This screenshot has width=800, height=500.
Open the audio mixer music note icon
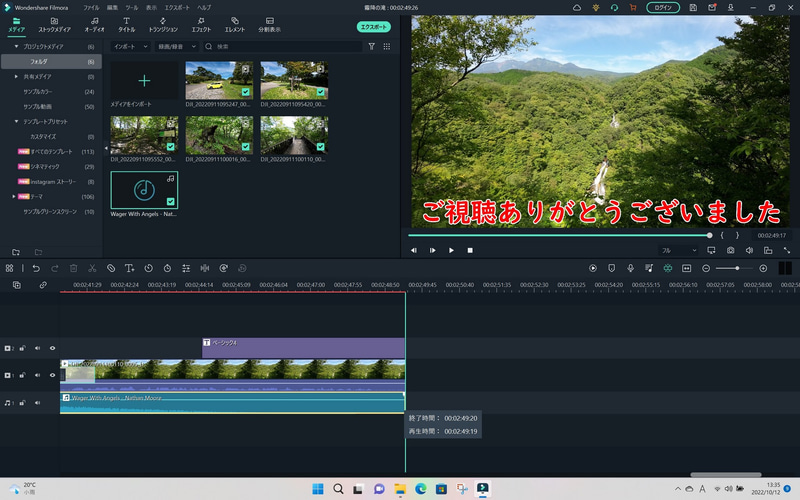(x=649, y=268)
